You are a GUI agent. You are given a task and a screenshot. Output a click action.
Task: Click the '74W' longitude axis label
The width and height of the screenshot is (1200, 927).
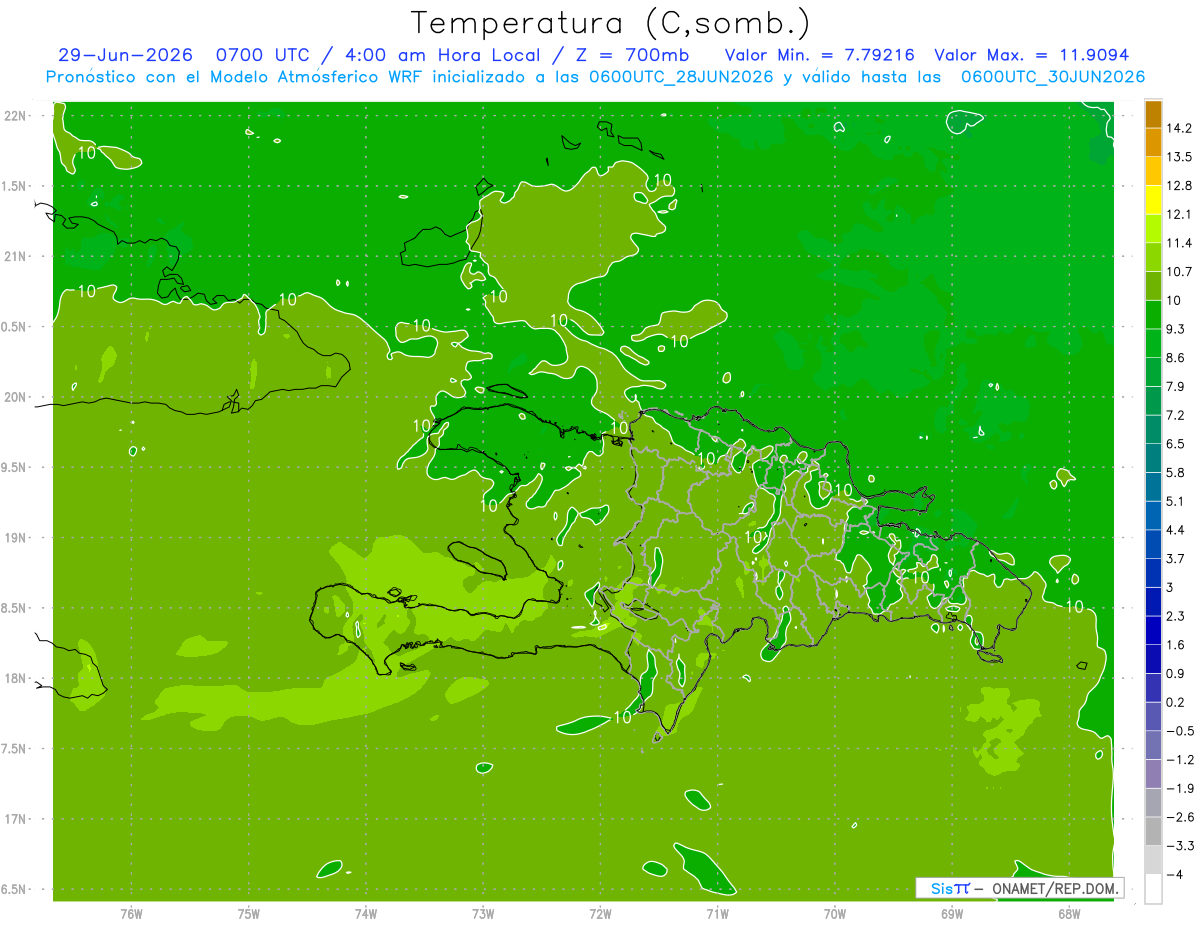click(x=366, y=914)
